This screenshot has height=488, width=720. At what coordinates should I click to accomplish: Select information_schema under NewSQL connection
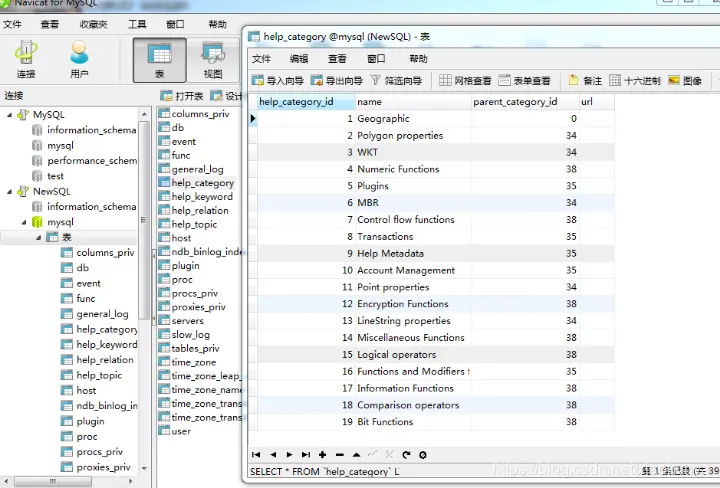click(x=84, y=207)
